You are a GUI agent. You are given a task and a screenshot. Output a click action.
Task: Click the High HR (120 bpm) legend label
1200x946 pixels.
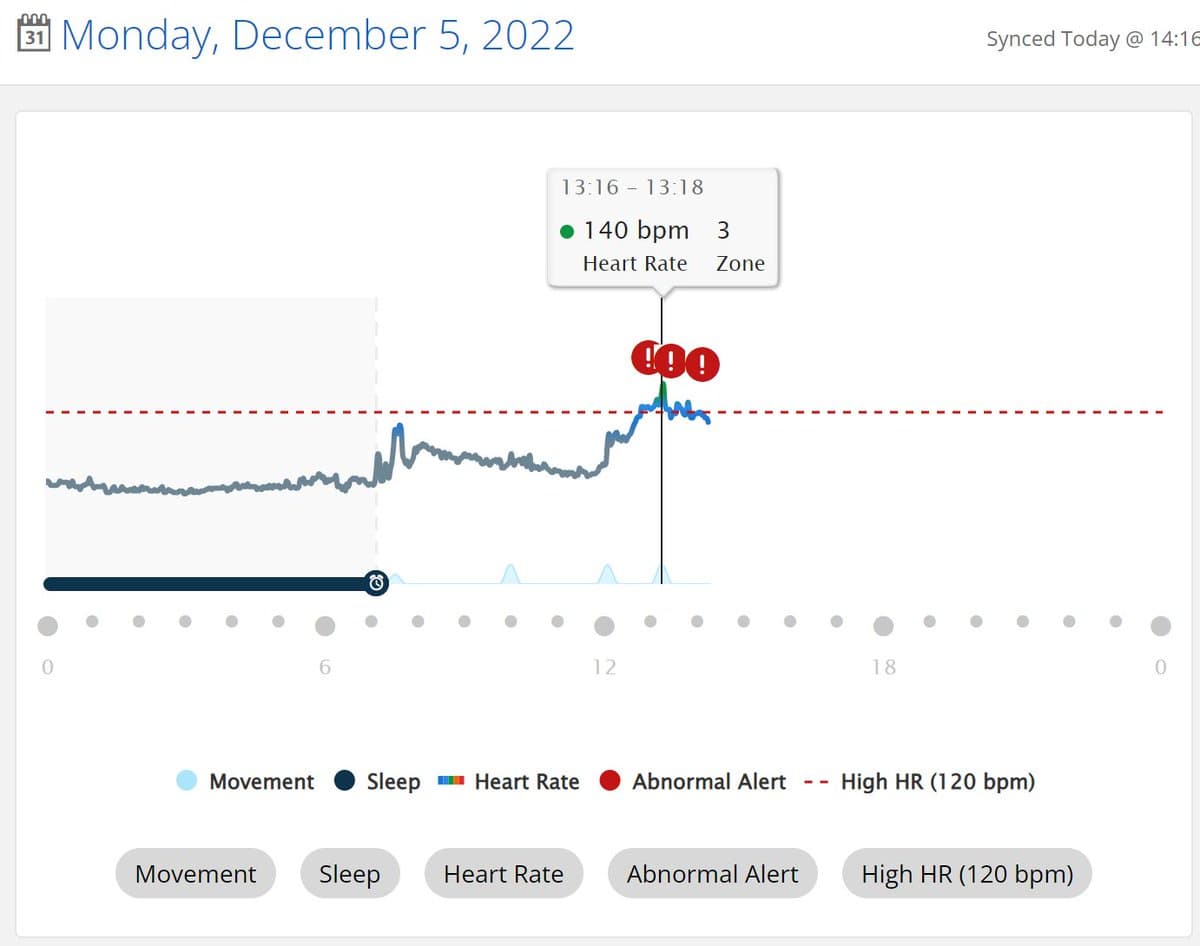pyautogui.click(x=937, y=782)
